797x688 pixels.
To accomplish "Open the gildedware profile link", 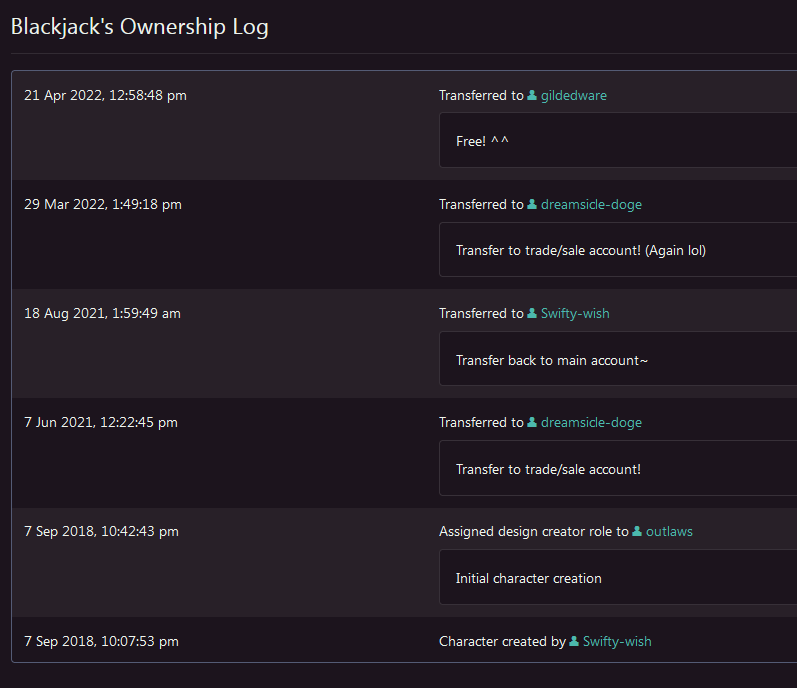I will [x=573, y=96].
